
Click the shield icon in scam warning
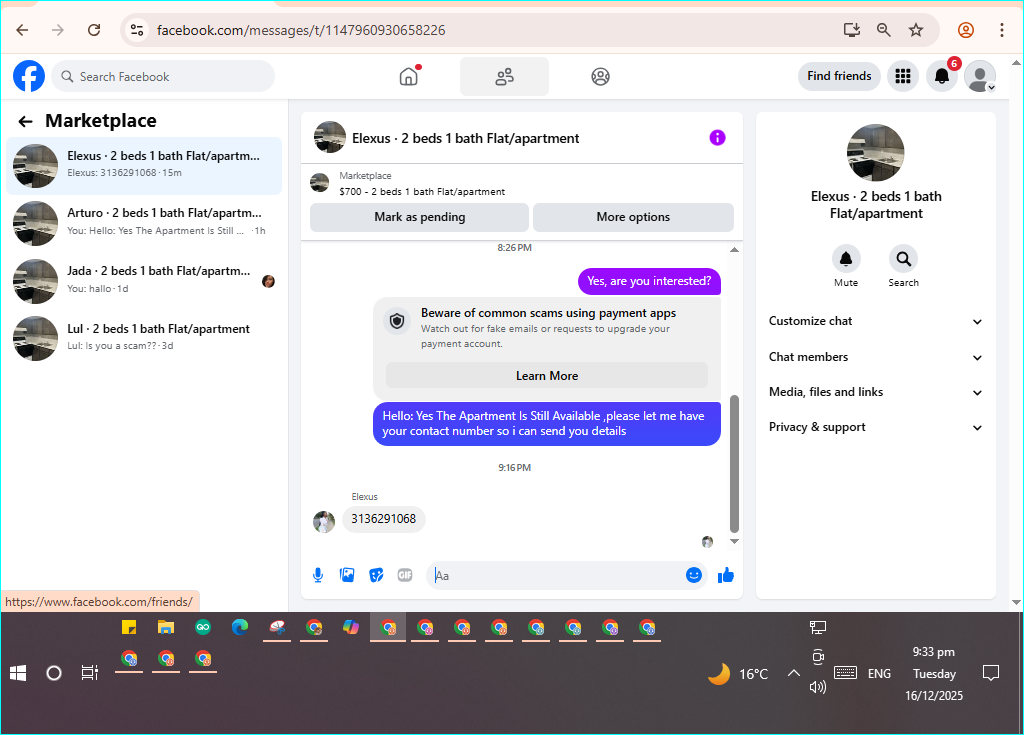[397, 321]
